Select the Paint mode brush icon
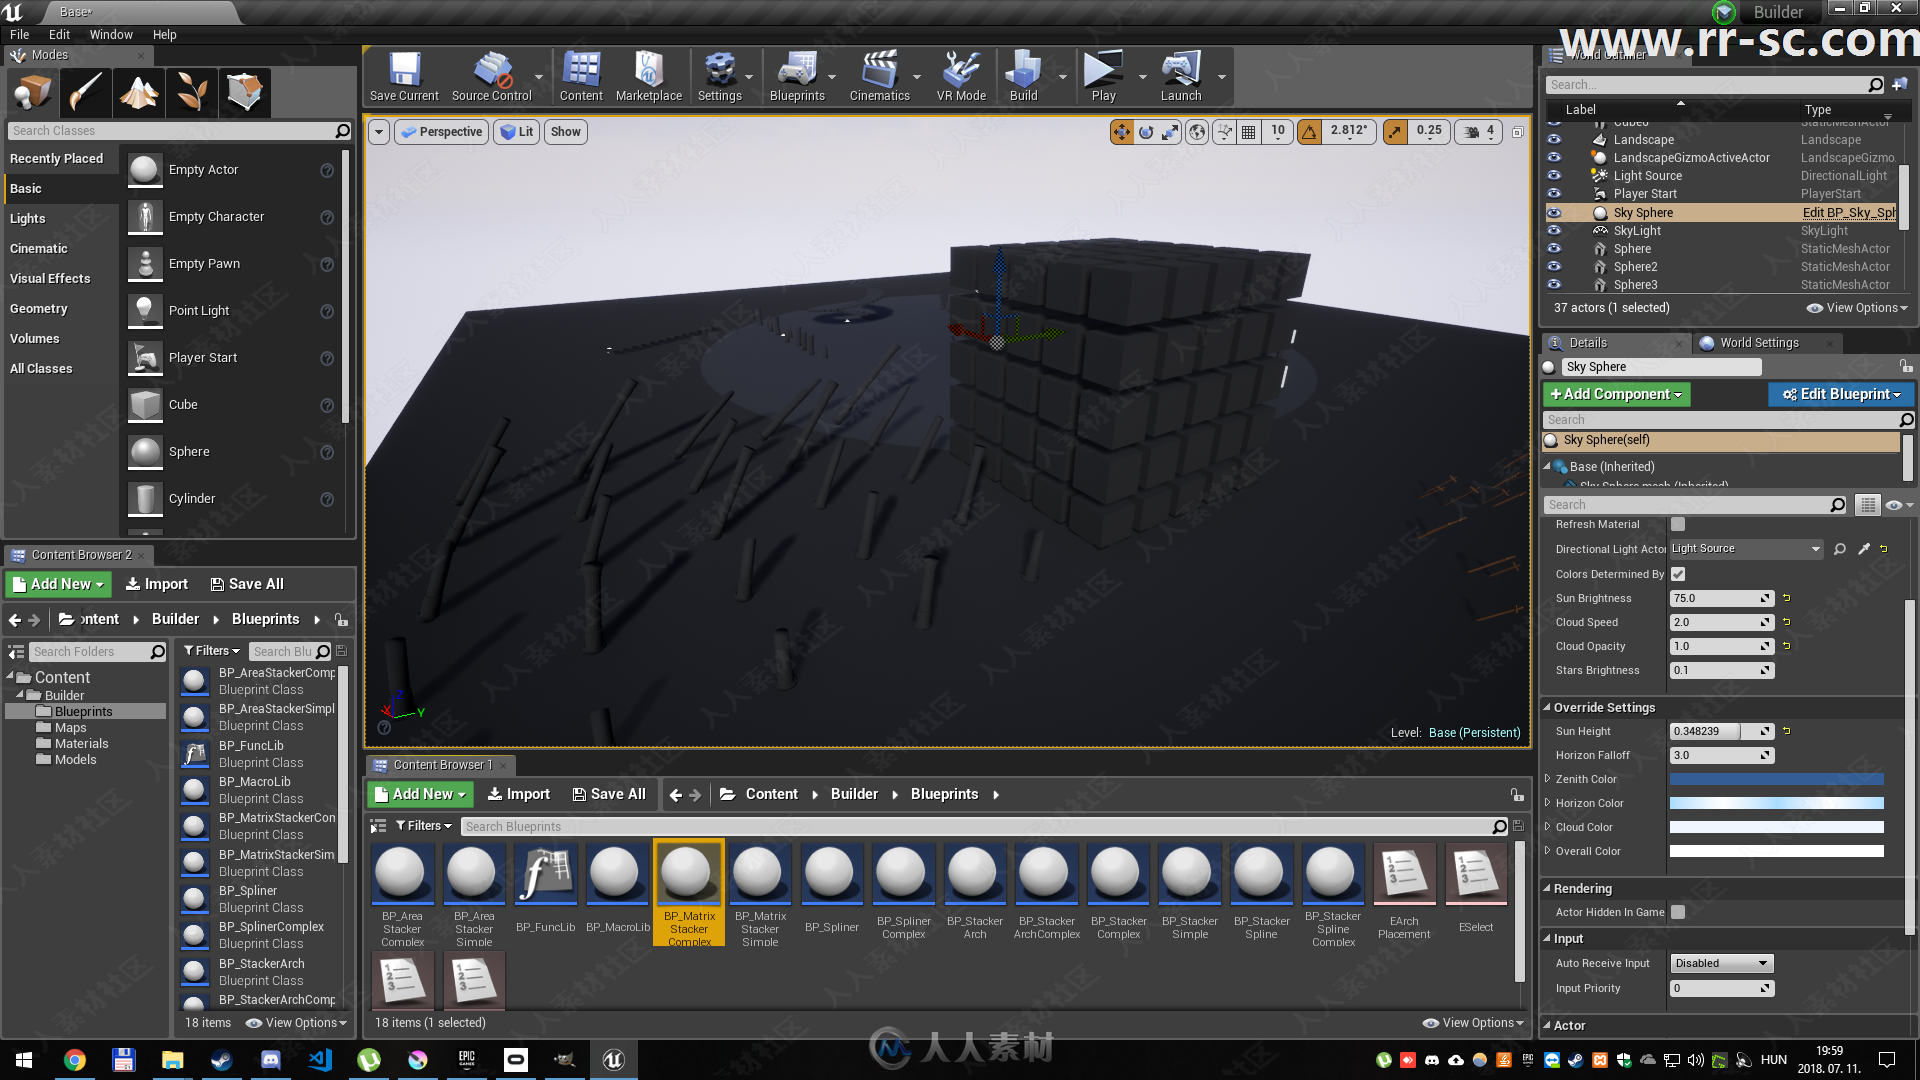This screenshot has height=1080, width=1920. point(85,92)
